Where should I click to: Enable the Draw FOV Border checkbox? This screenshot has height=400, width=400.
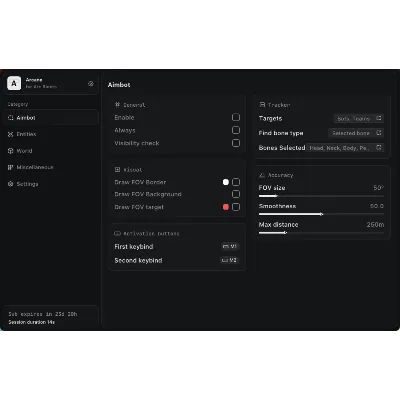pos(236,182)
